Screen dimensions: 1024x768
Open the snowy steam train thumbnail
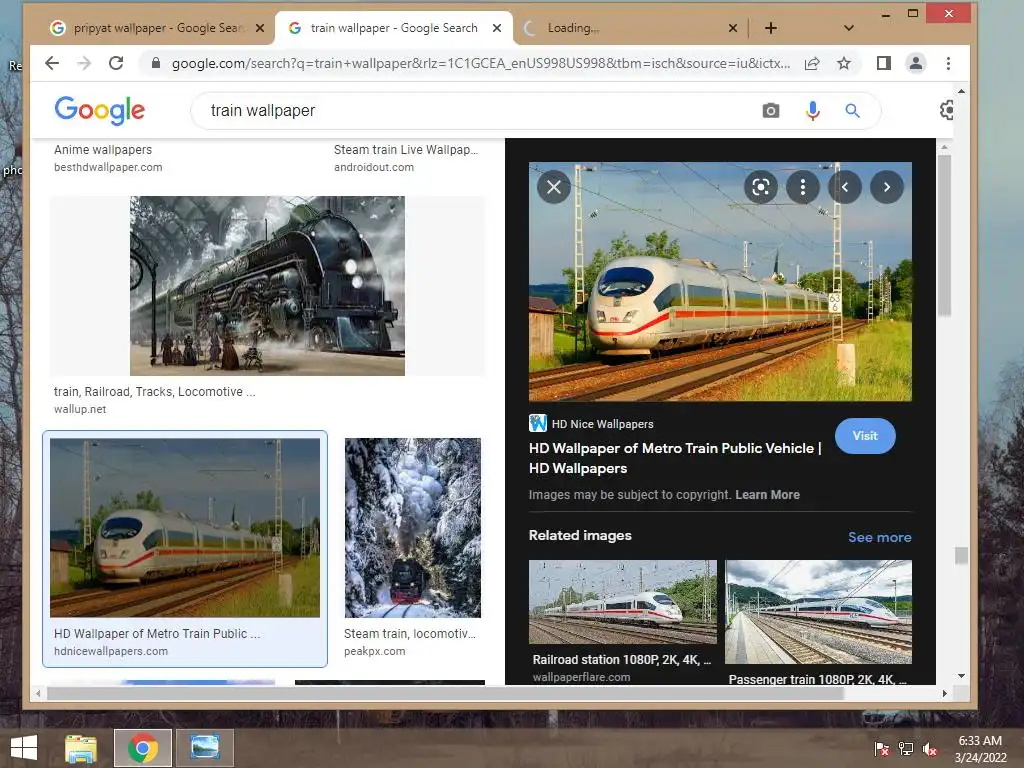[x=413, y=528]
